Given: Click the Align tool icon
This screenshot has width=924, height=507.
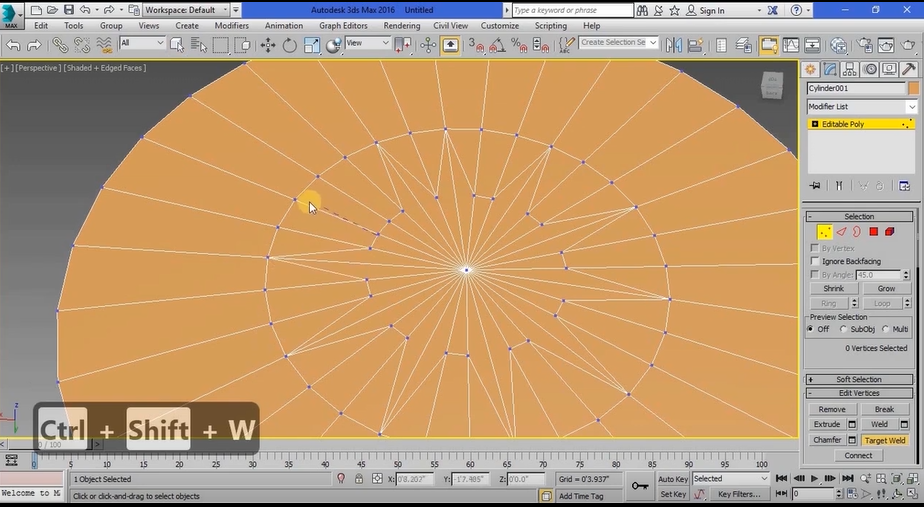Looking at the screenshot, I should 695,45.
